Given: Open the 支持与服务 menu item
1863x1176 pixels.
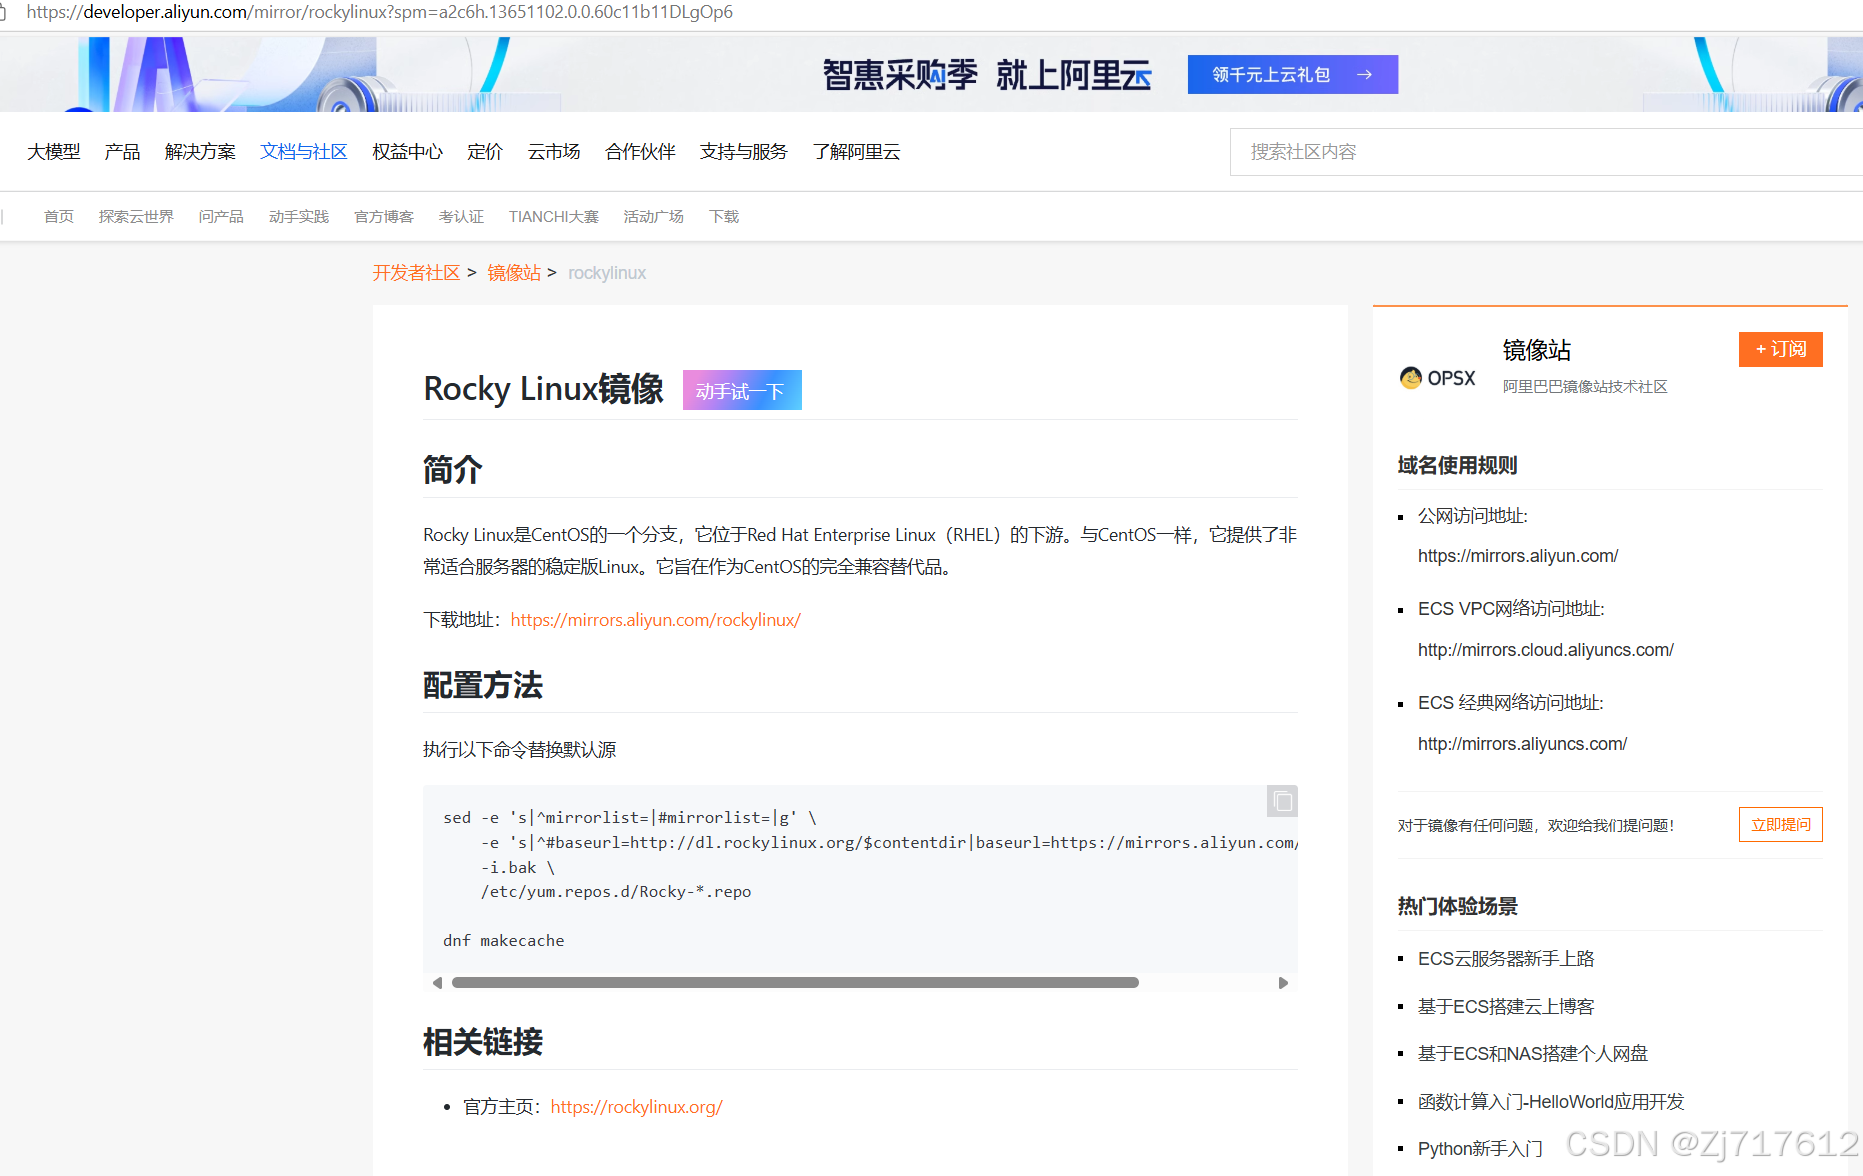Looking at the screenshot, I should coord(744,151).
